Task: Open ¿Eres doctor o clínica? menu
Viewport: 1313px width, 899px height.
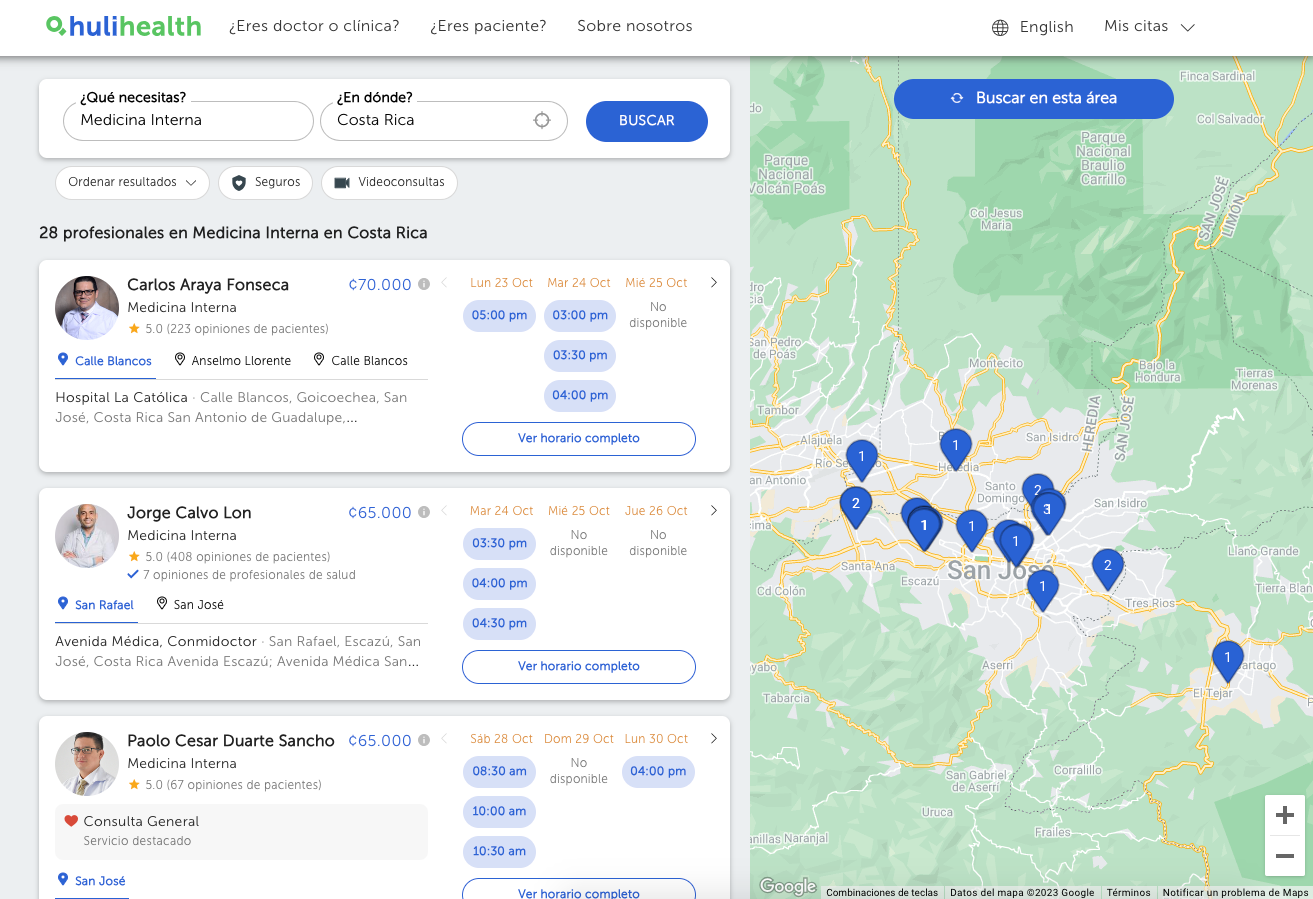Action: pyautogui.click(x=314, y=26)
